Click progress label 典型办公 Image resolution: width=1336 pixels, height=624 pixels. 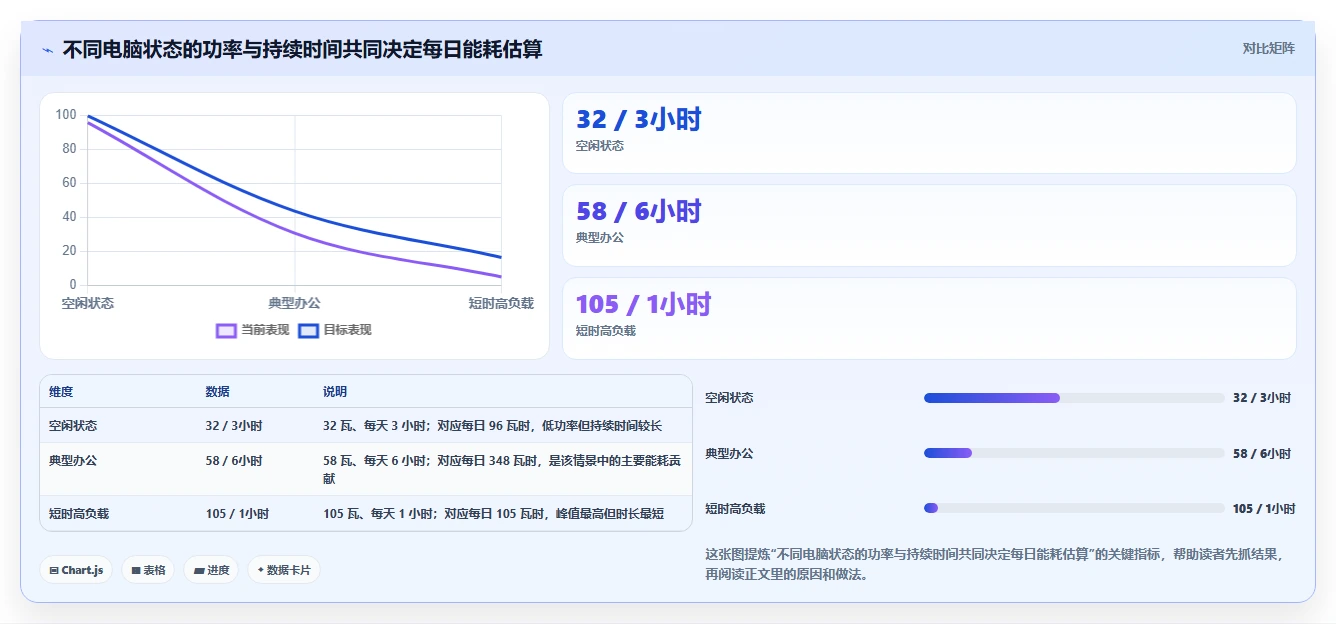point(730,454)
